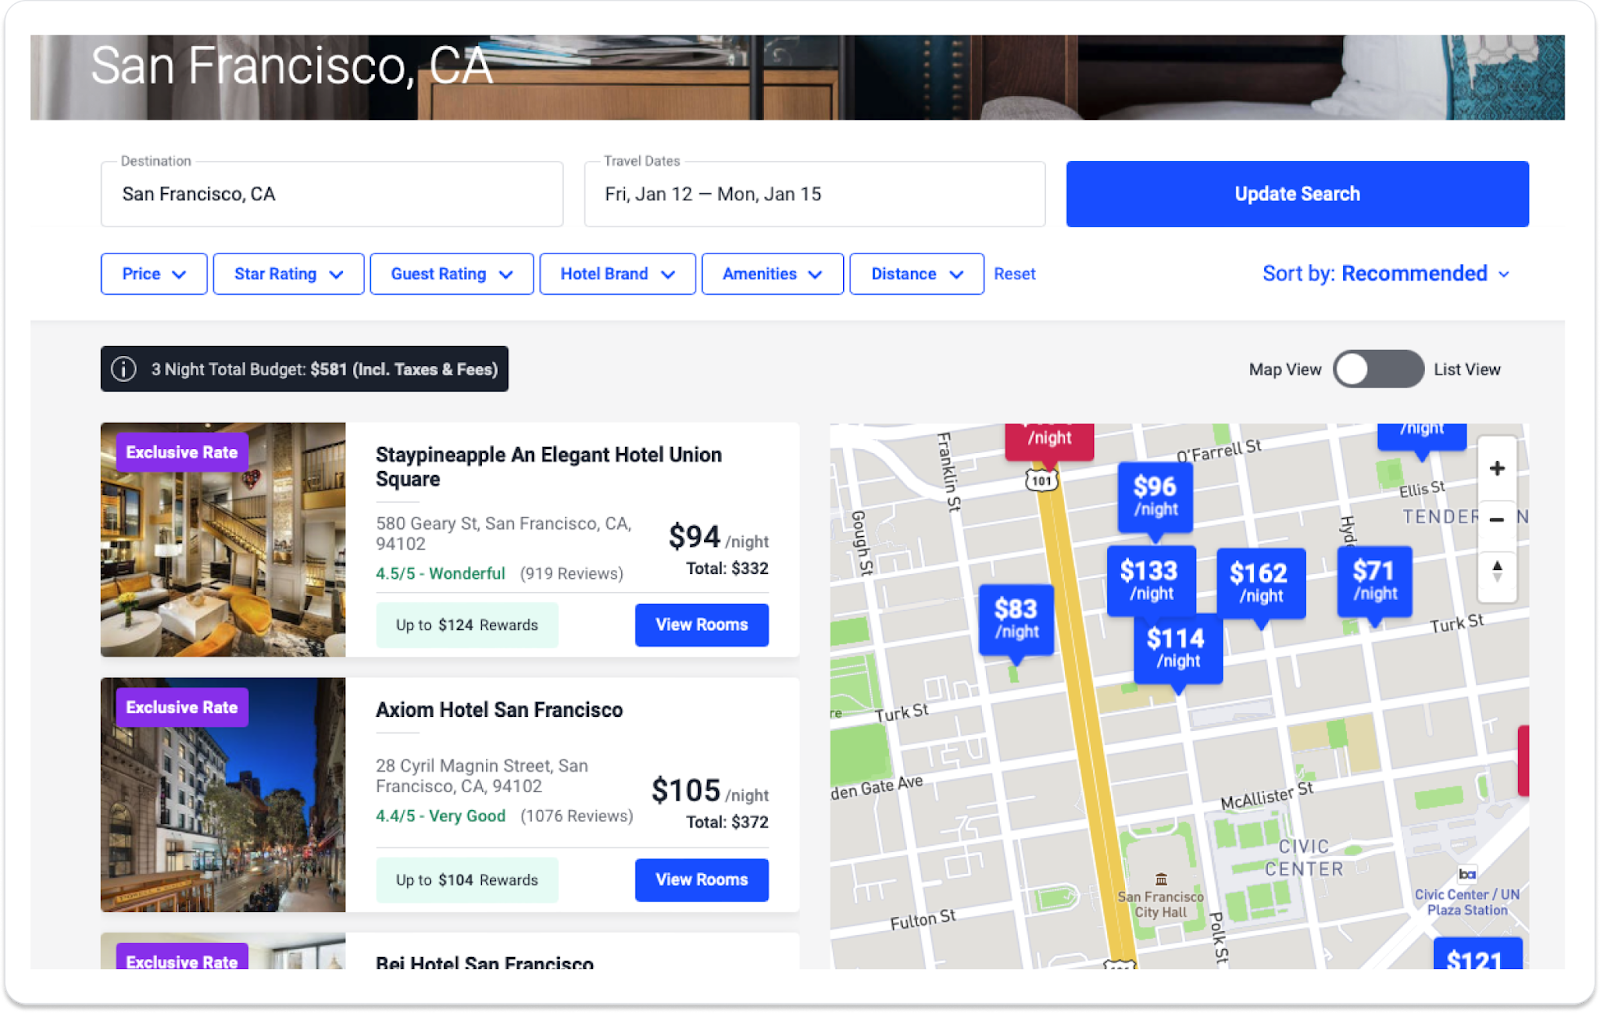Viewport: 1600px width, 1013px height.
Task: Click Up to $124 Rewards badge
Action: (467, 625)
